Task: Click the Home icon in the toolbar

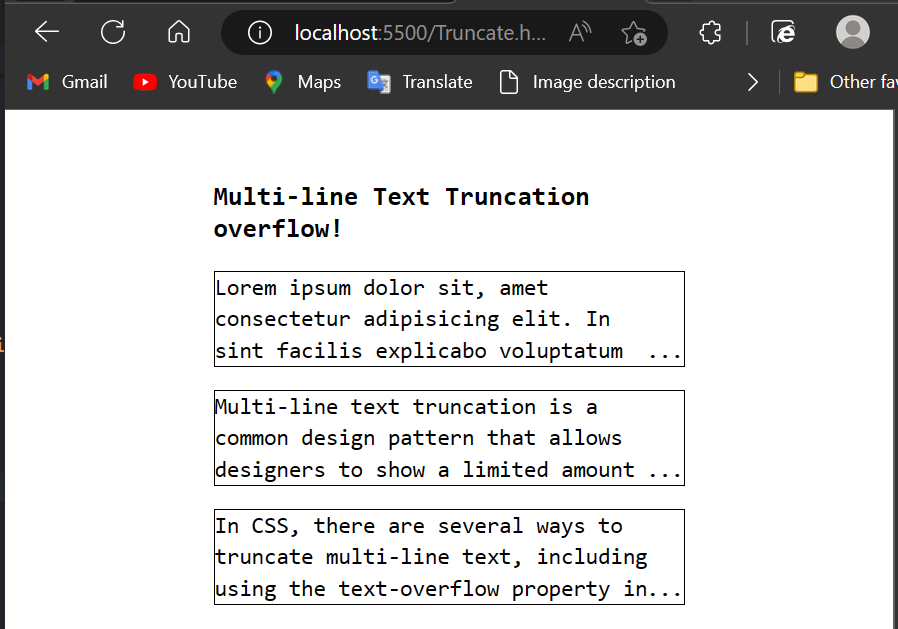Action: point(179,33)
